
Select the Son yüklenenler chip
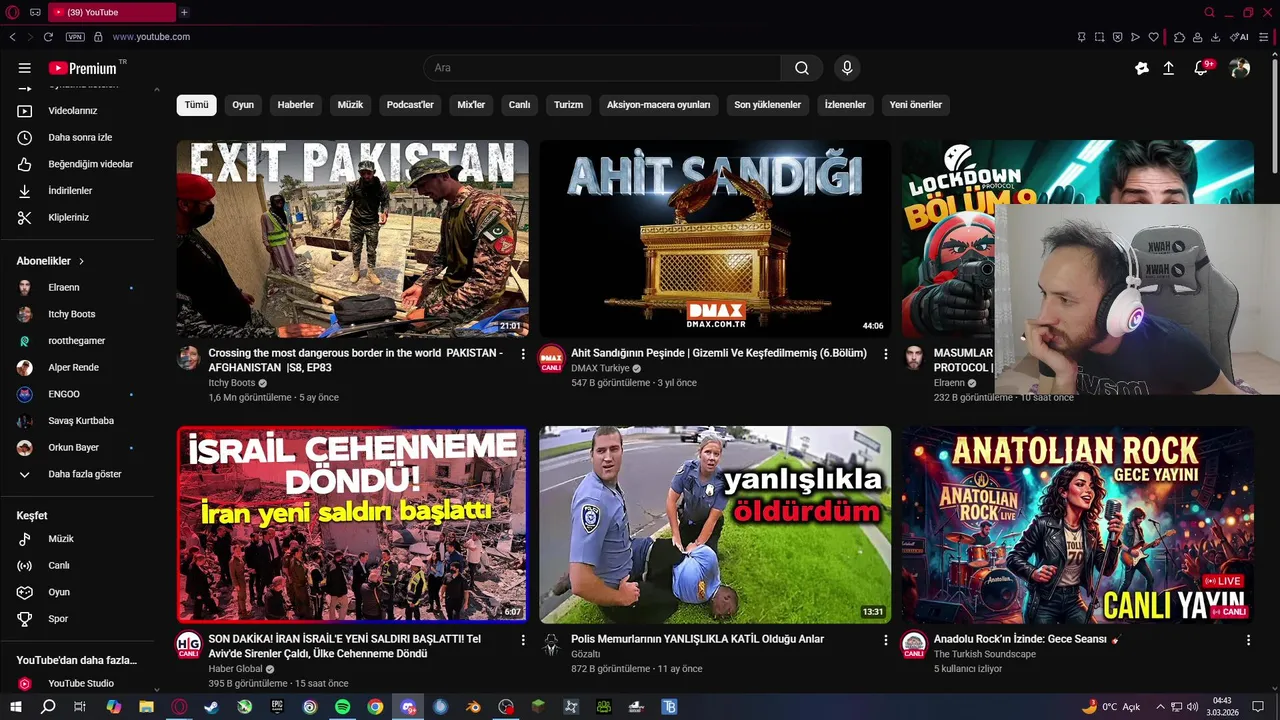(x=767, y=105)
